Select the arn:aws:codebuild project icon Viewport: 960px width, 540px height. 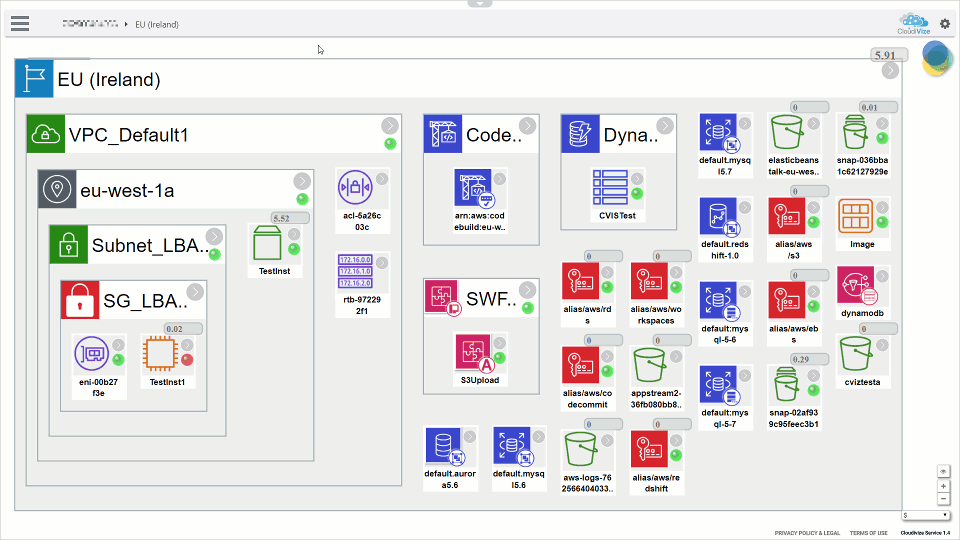pyautogui.click(x=473, y=188)
